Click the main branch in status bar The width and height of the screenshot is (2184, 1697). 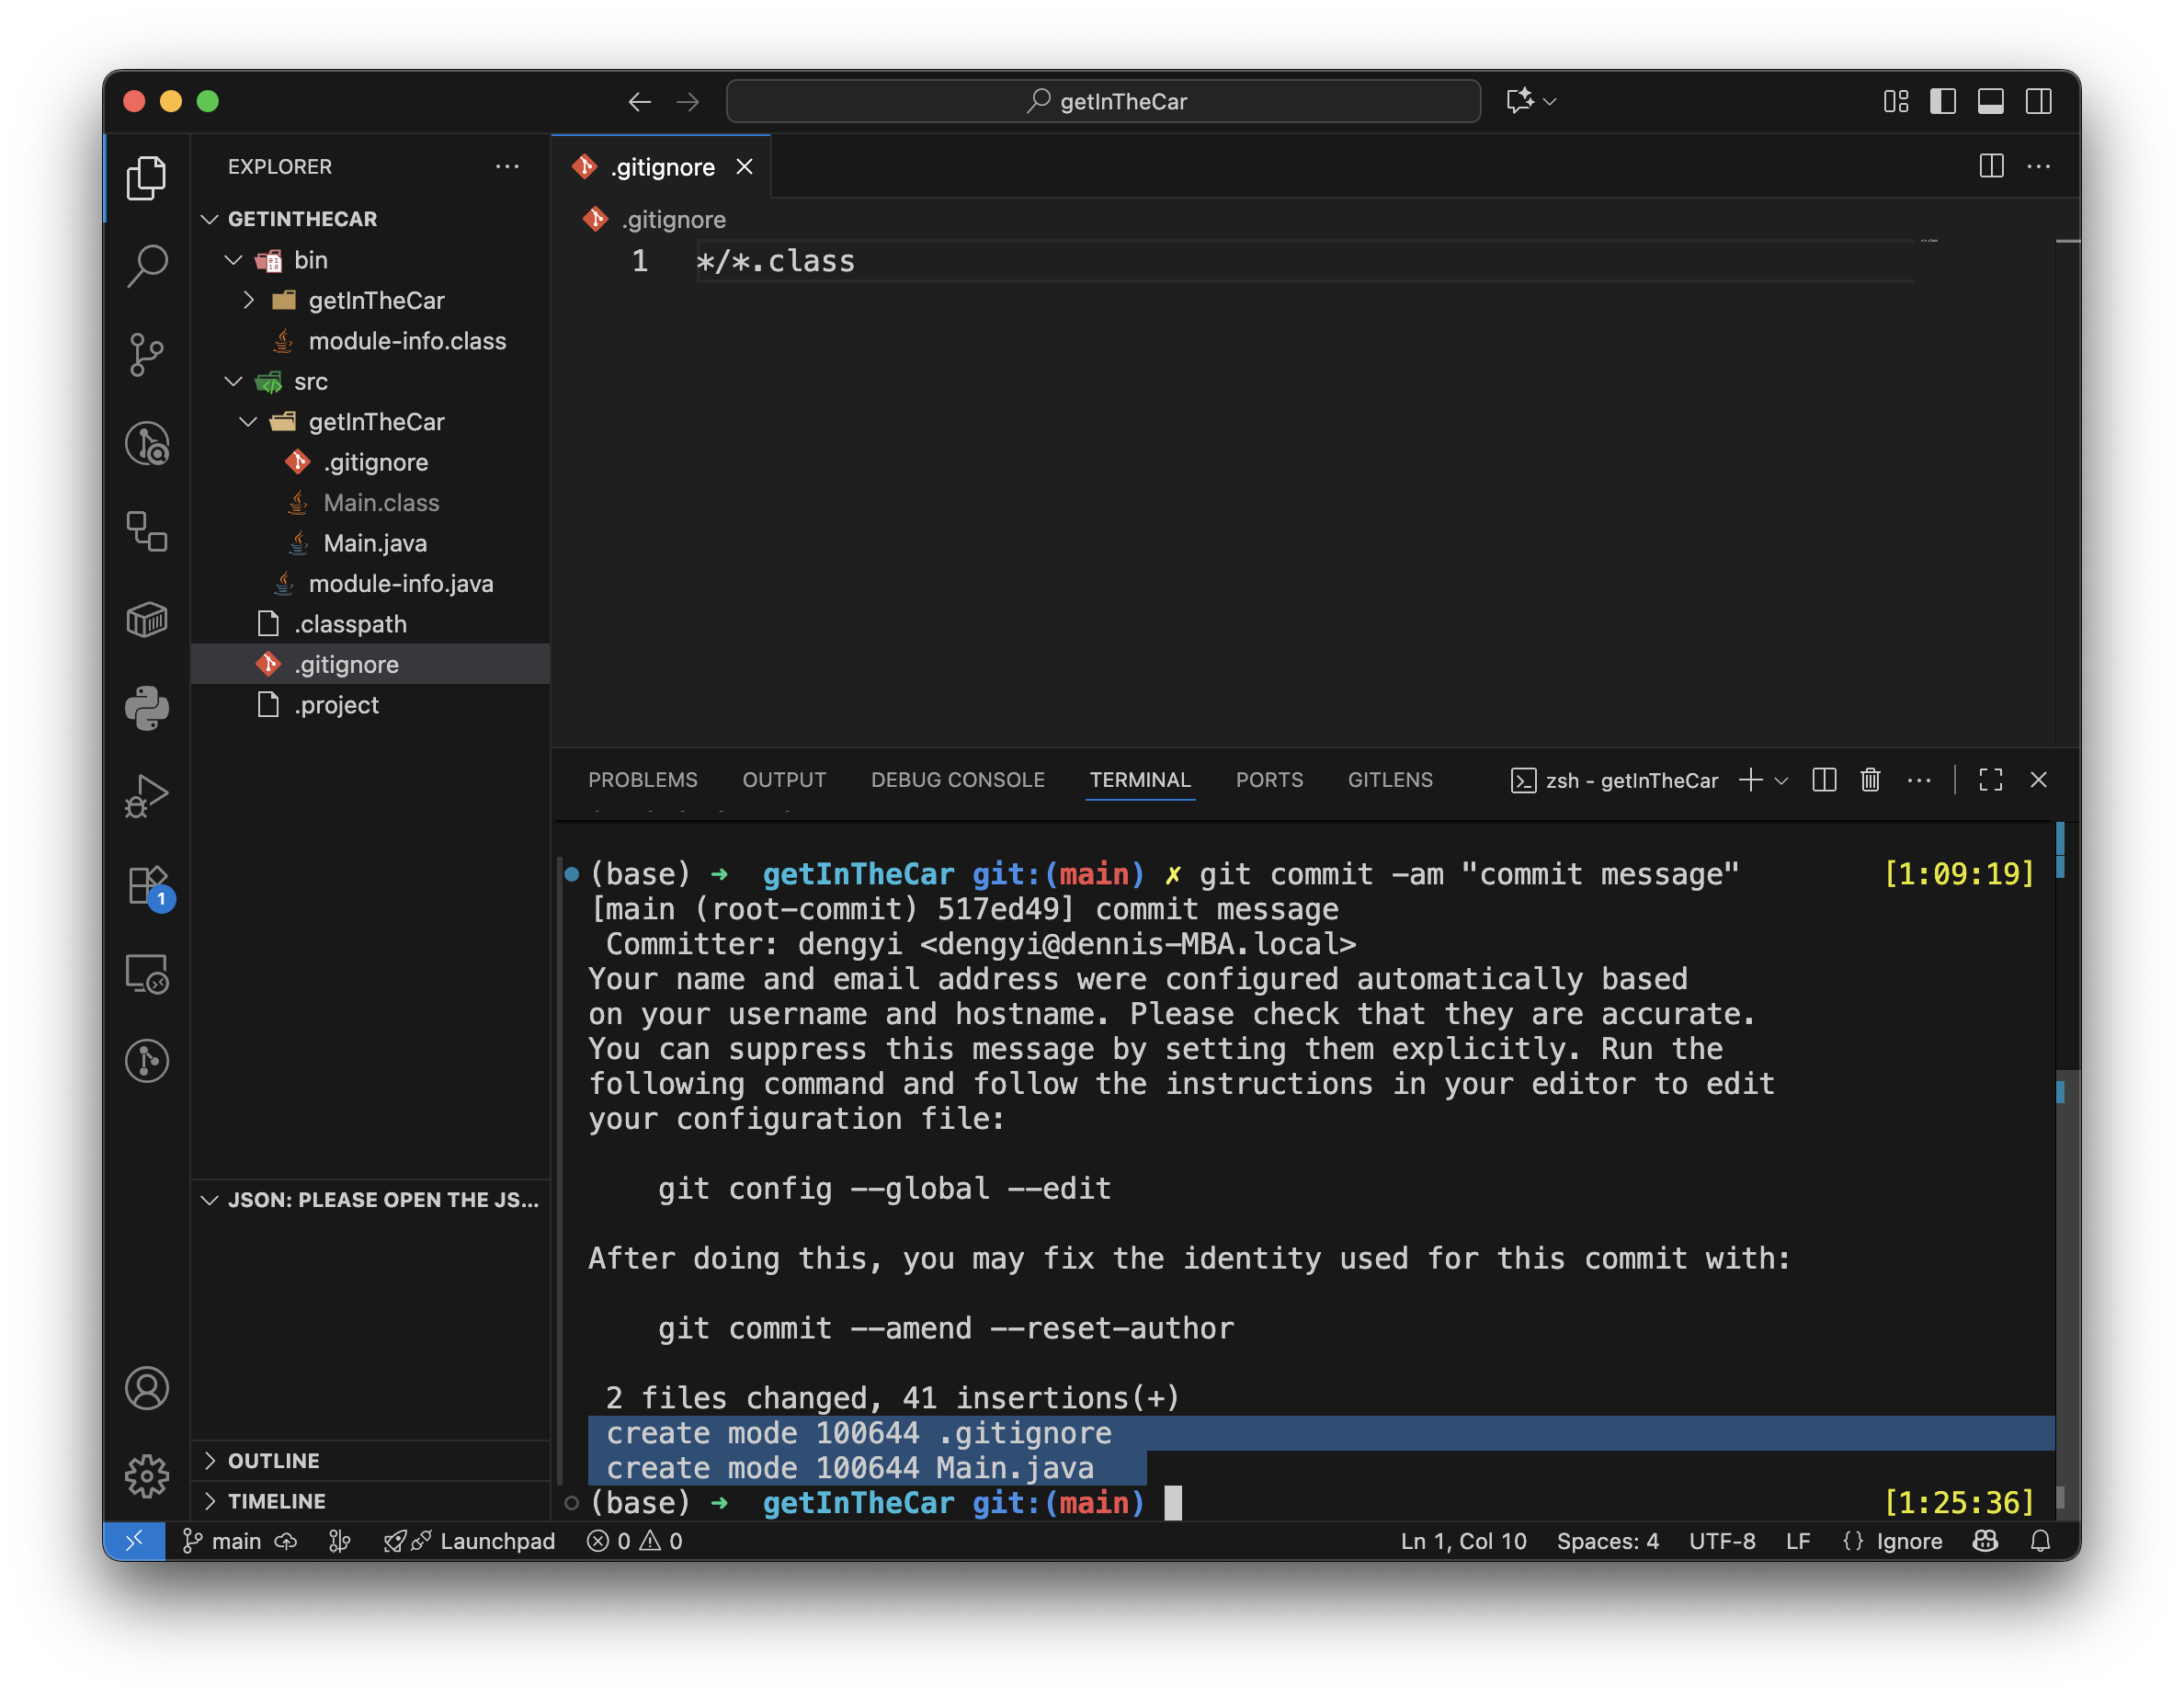pyautogui.click(x=224, y=1541)
